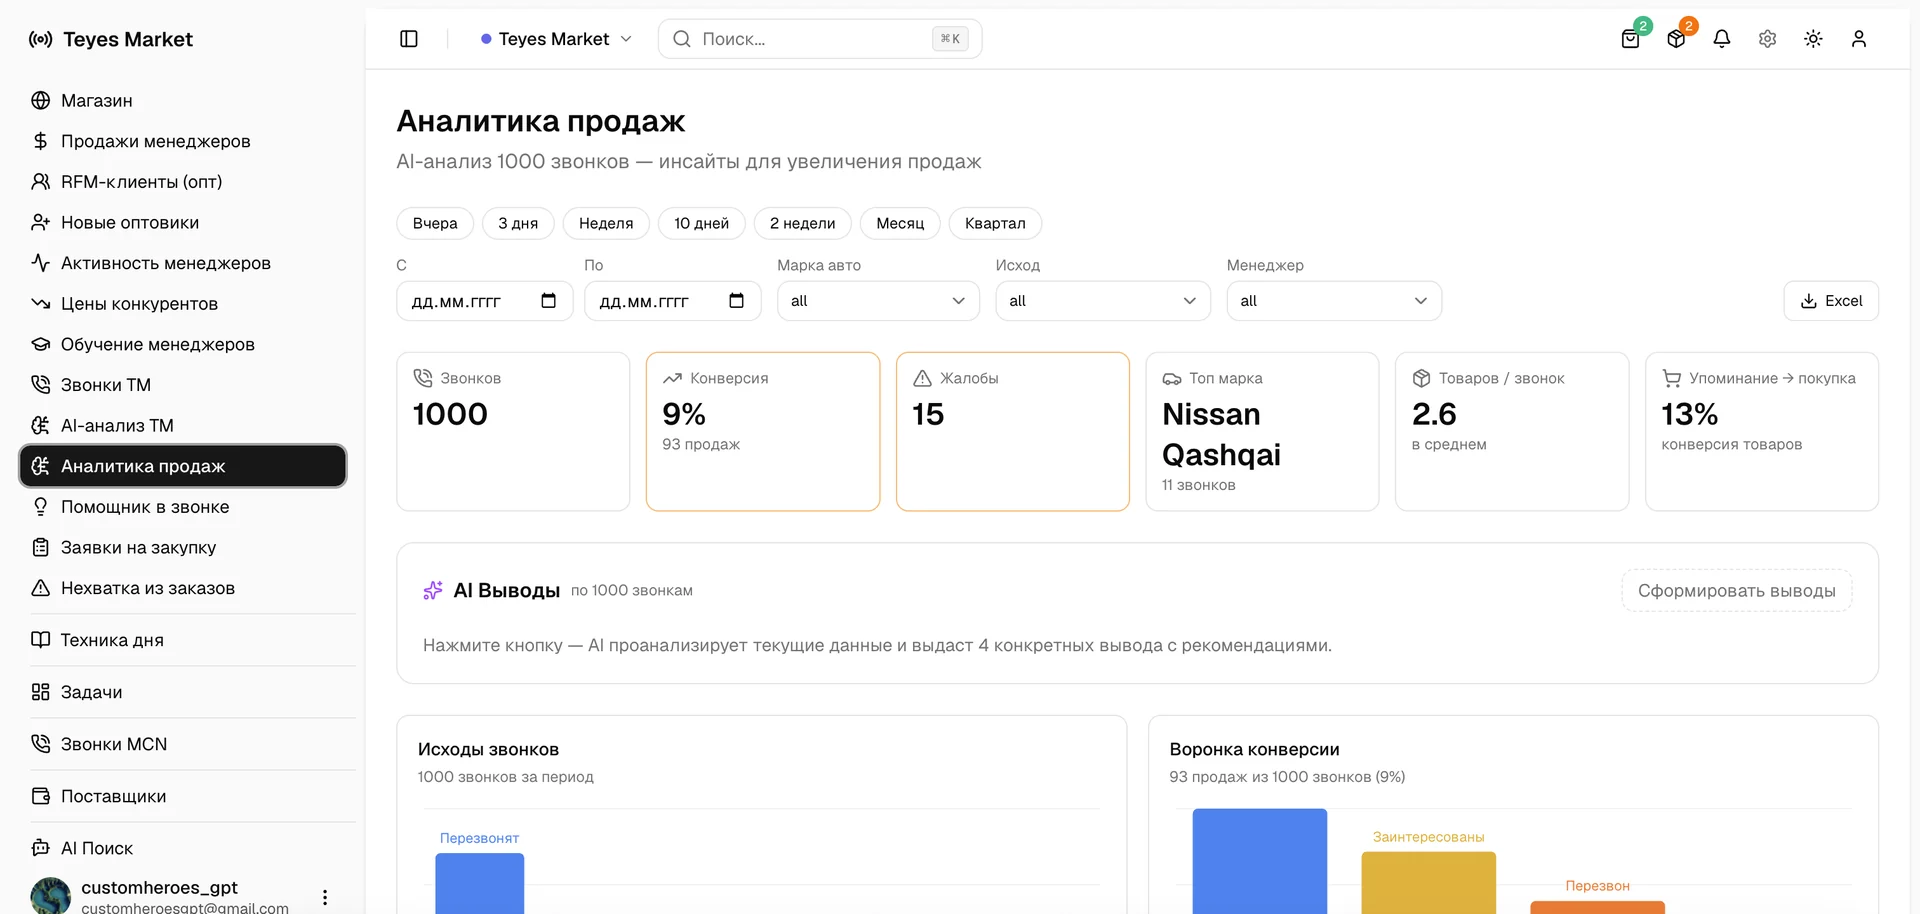
Task: Expand the Teyes Market workspace dropdown
Action: 556,39
